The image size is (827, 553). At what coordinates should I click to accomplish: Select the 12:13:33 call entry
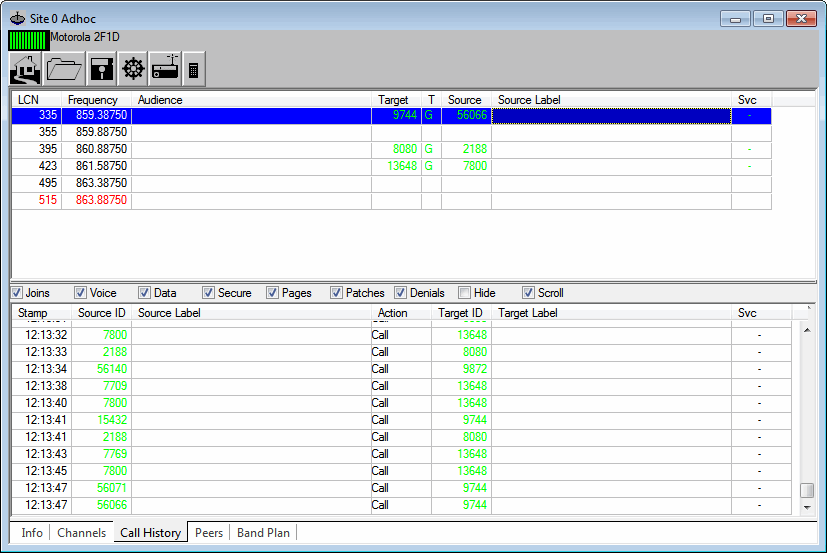[x=401, y=352]
